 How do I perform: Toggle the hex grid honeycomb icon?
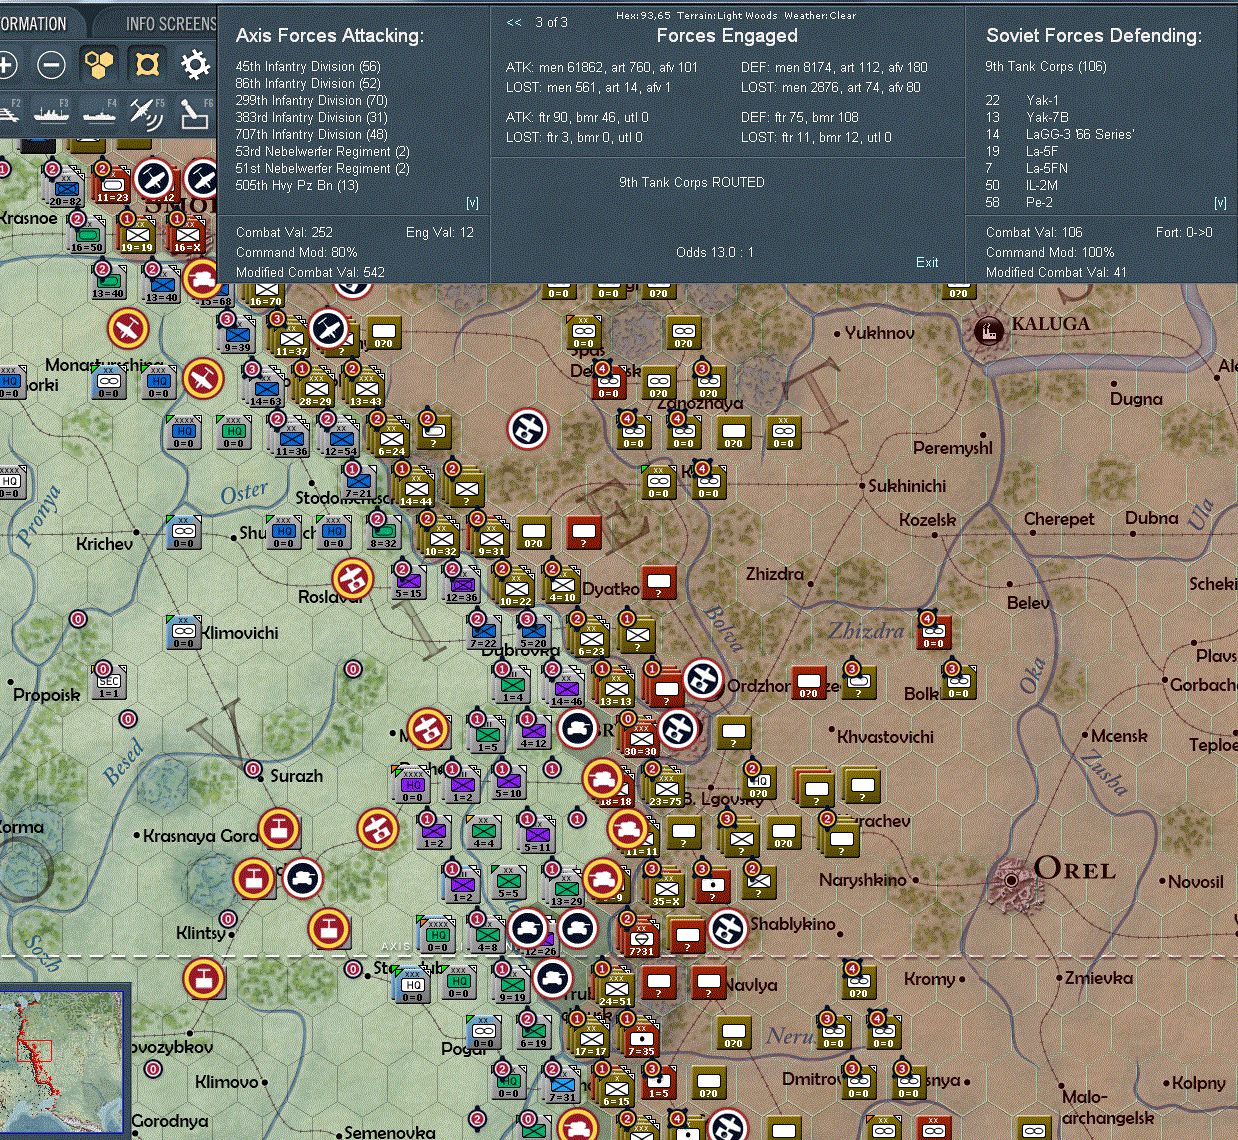pyautogui.click(x=99, y=65)
